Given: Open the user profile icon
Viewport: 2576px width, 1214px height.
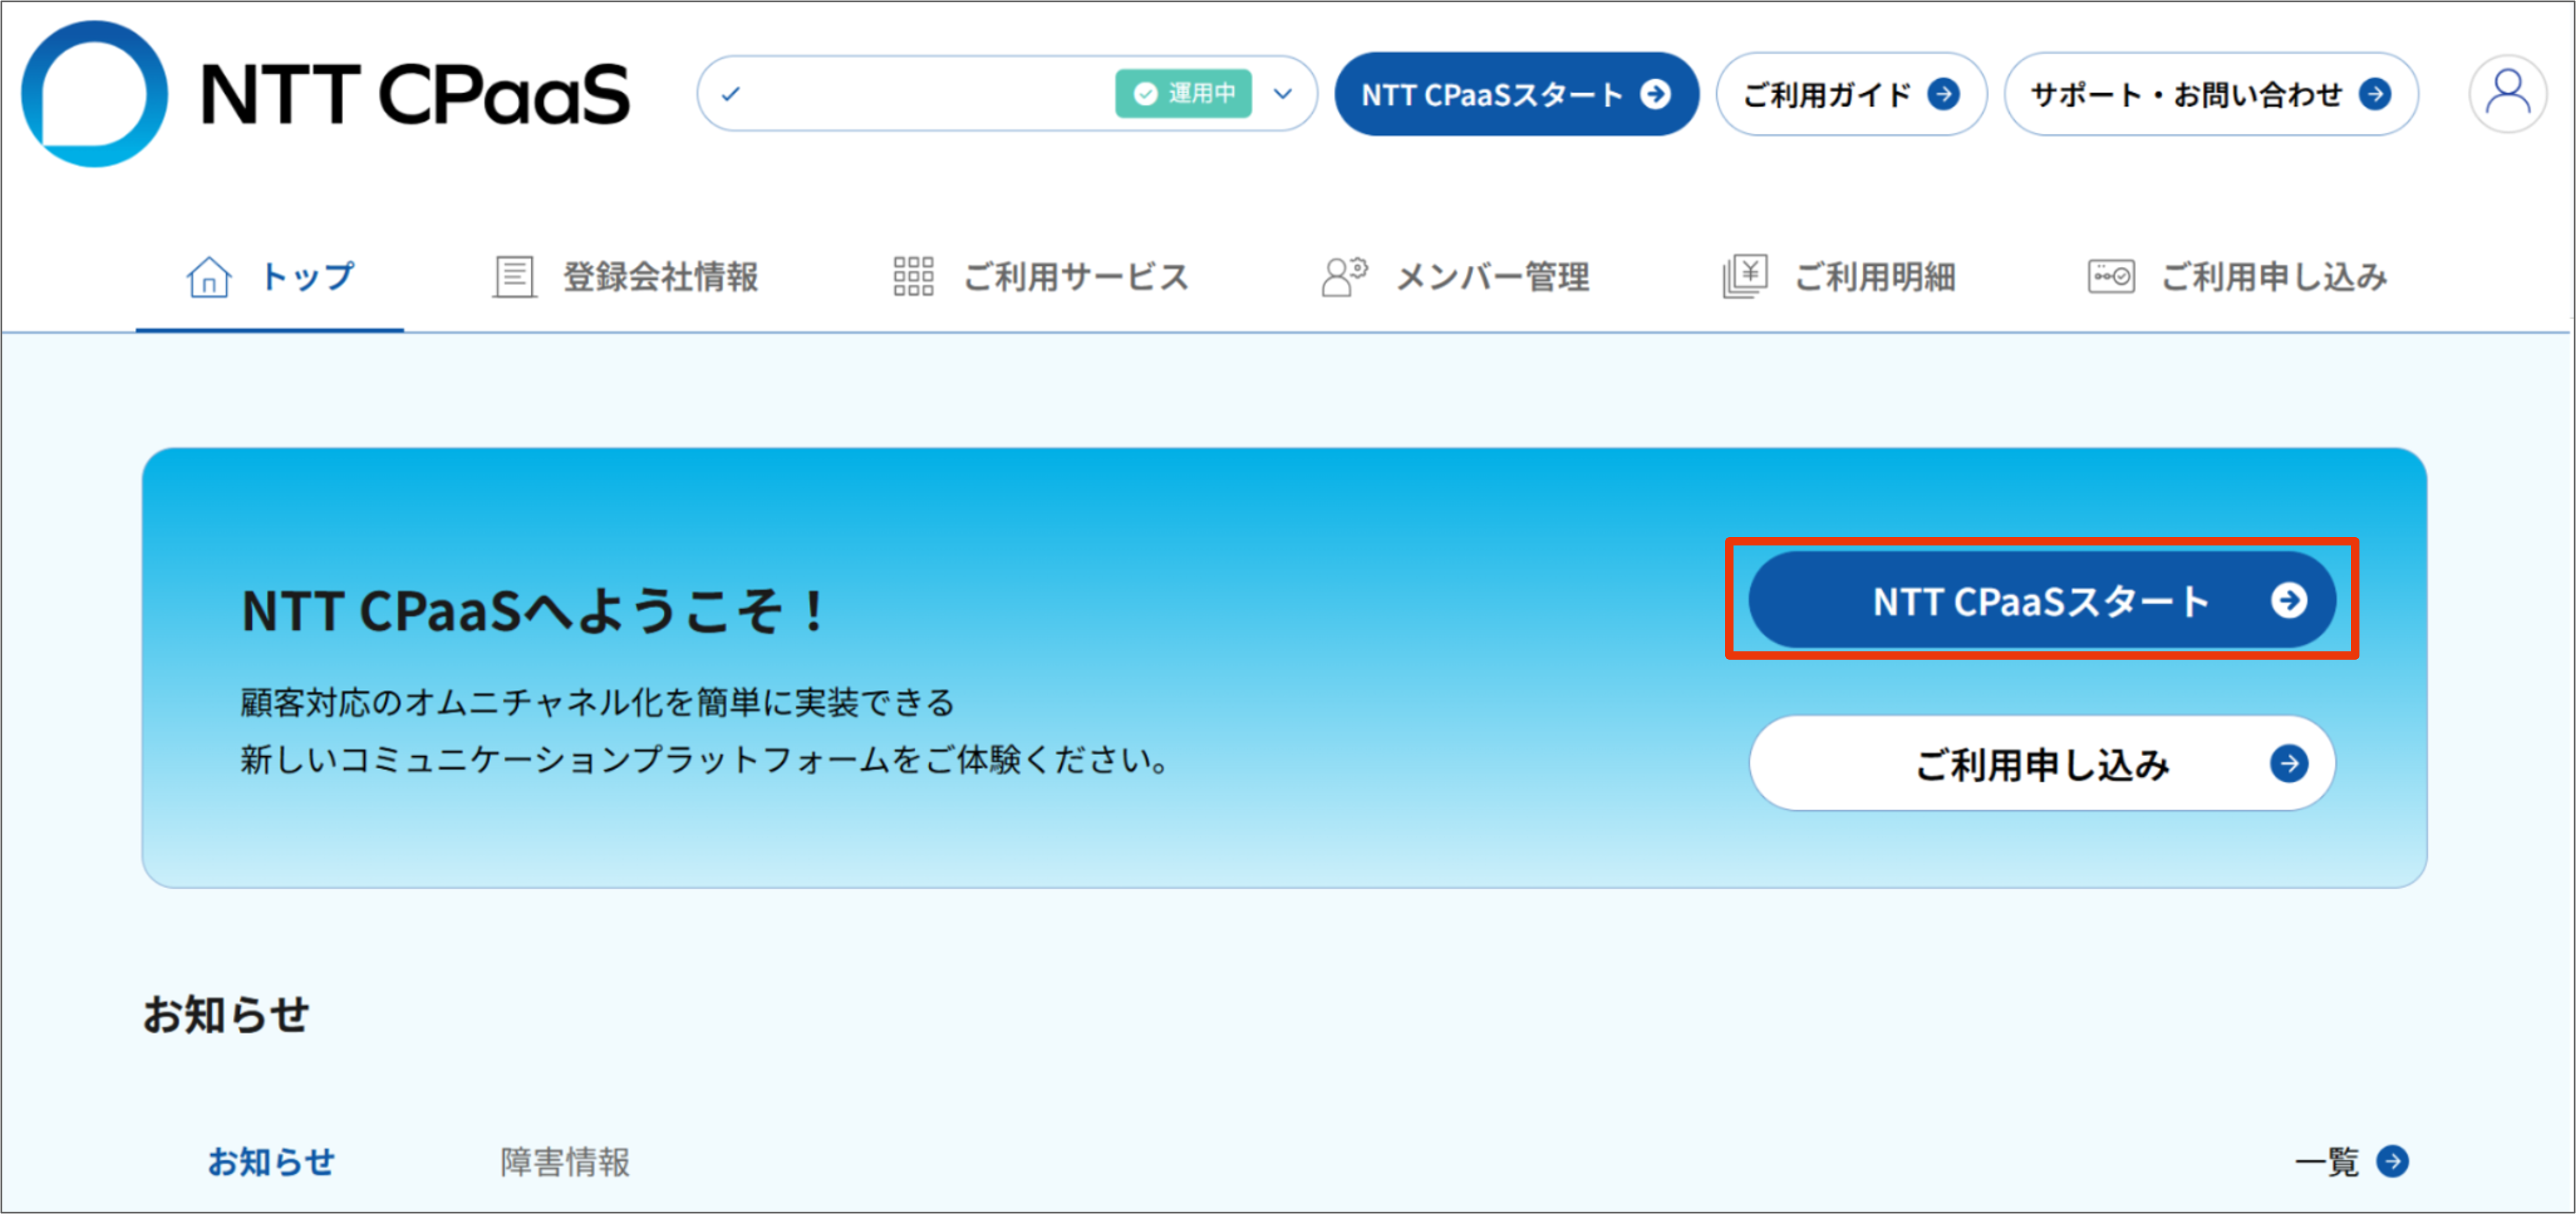Looking at the screenshot, I should [2507, 94].
